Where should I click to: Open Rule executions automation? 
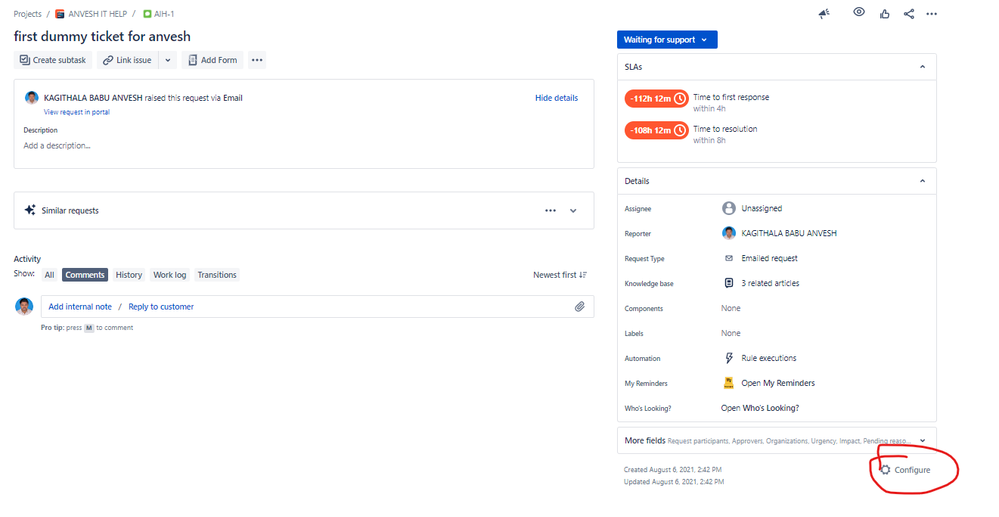[x=768, y=358]
